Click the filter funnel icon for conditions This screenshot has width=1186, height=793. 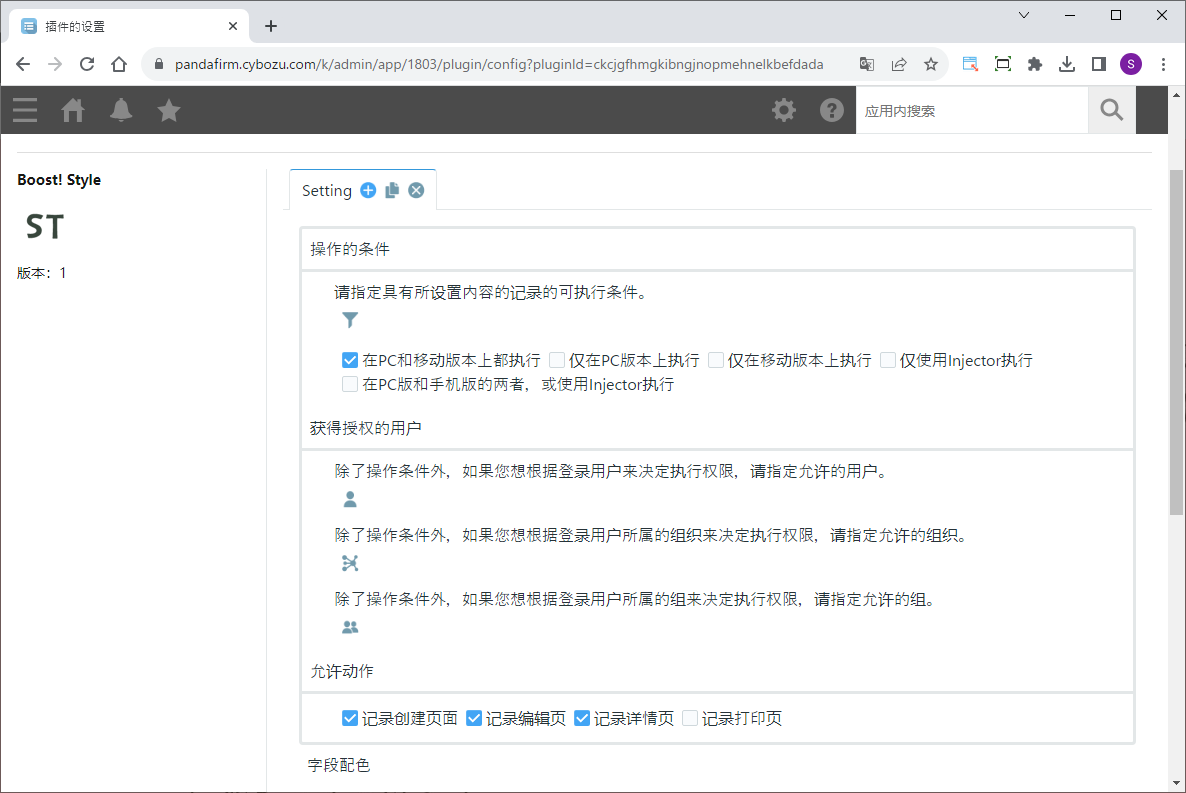tap(350, 320)
